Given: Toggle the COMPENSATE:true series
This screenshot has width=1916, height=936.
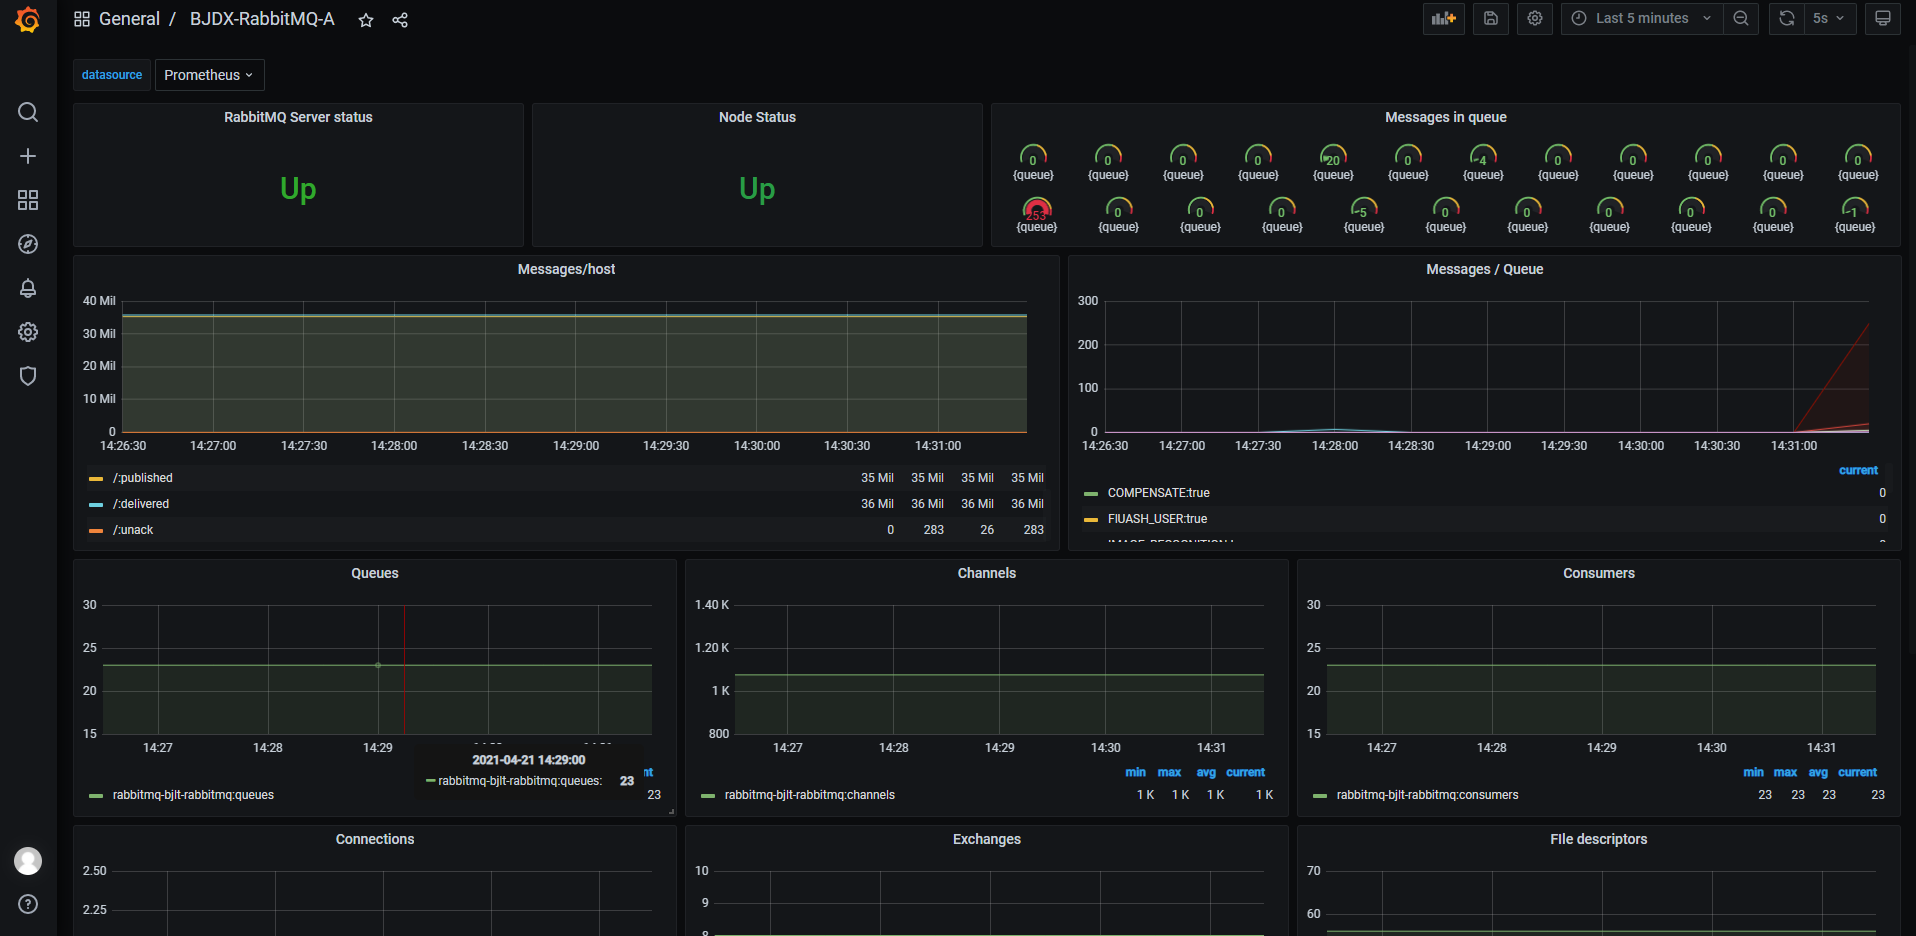Looking at the screenshot, I should pos(1158,493).
